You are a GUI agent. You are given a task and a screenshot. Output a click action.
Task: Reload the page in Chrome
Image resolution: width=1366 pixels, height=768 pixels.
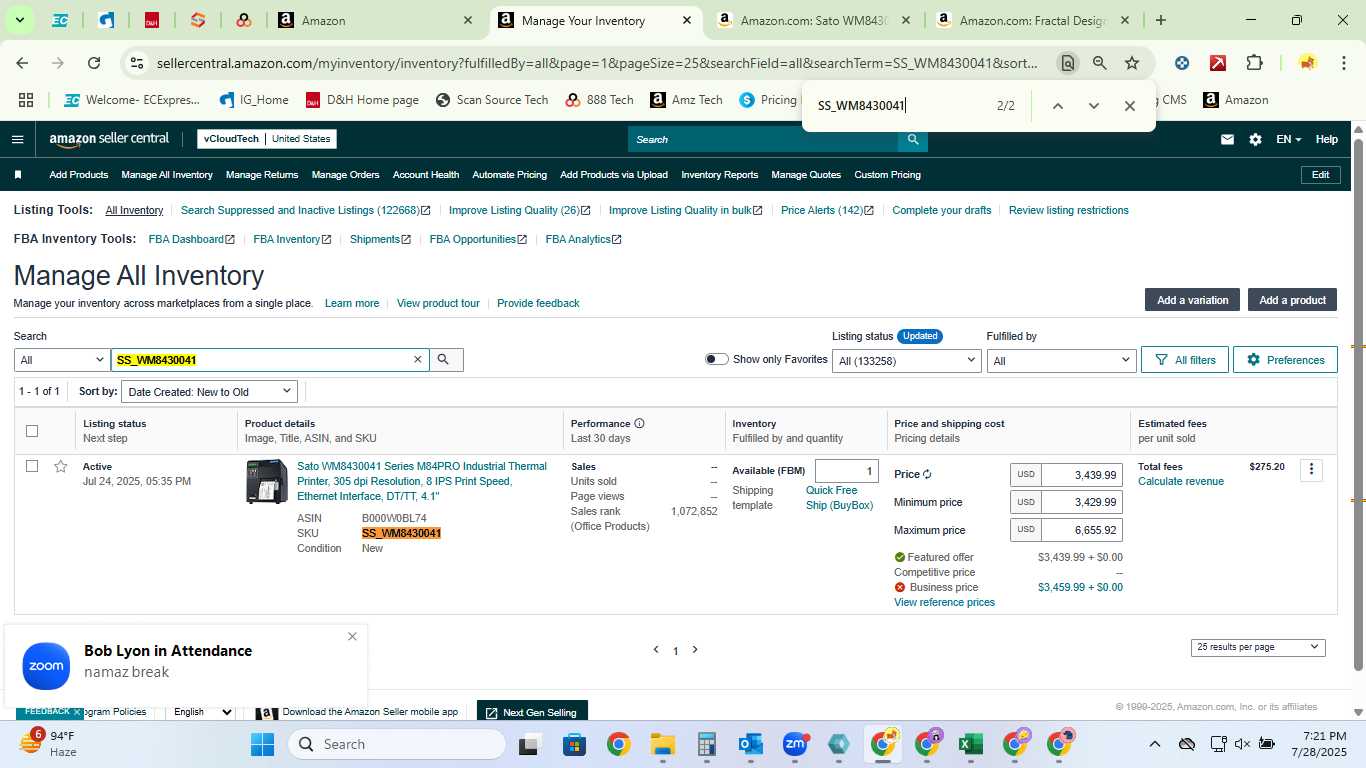94,63
